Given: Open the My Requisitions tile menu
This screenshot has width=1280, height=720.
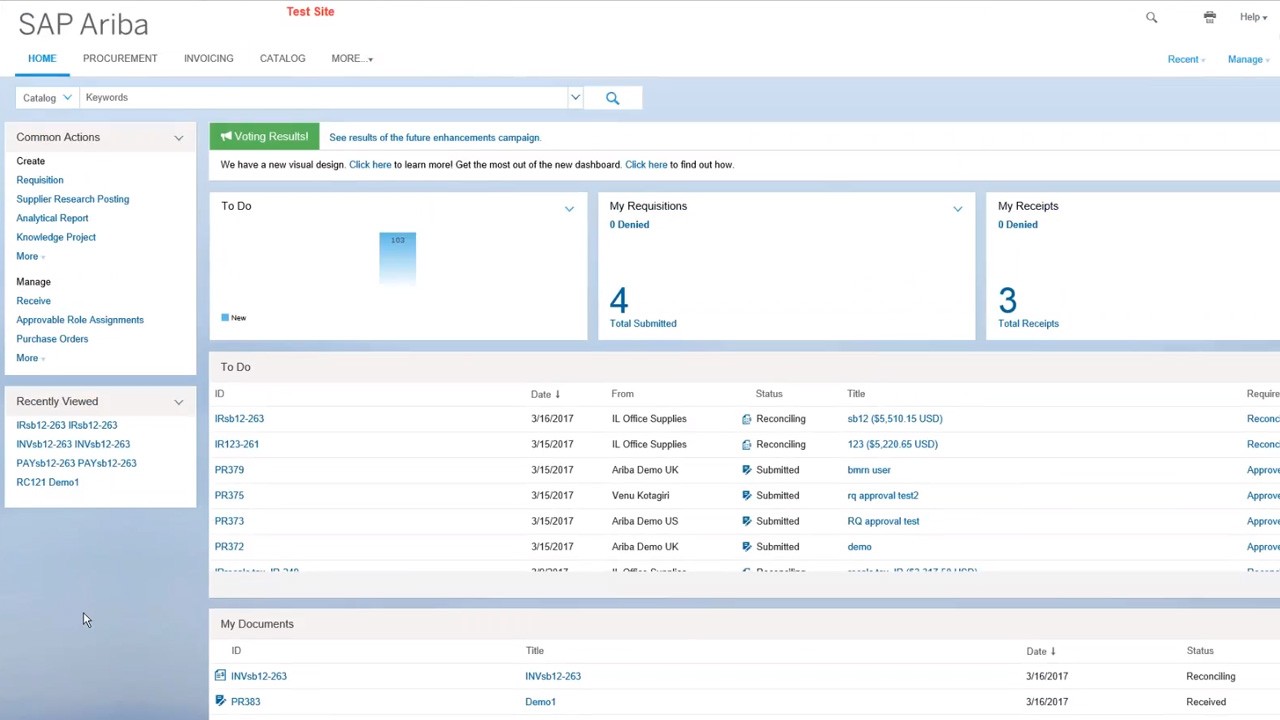Looking at the screenshot, I should [957, 208].
